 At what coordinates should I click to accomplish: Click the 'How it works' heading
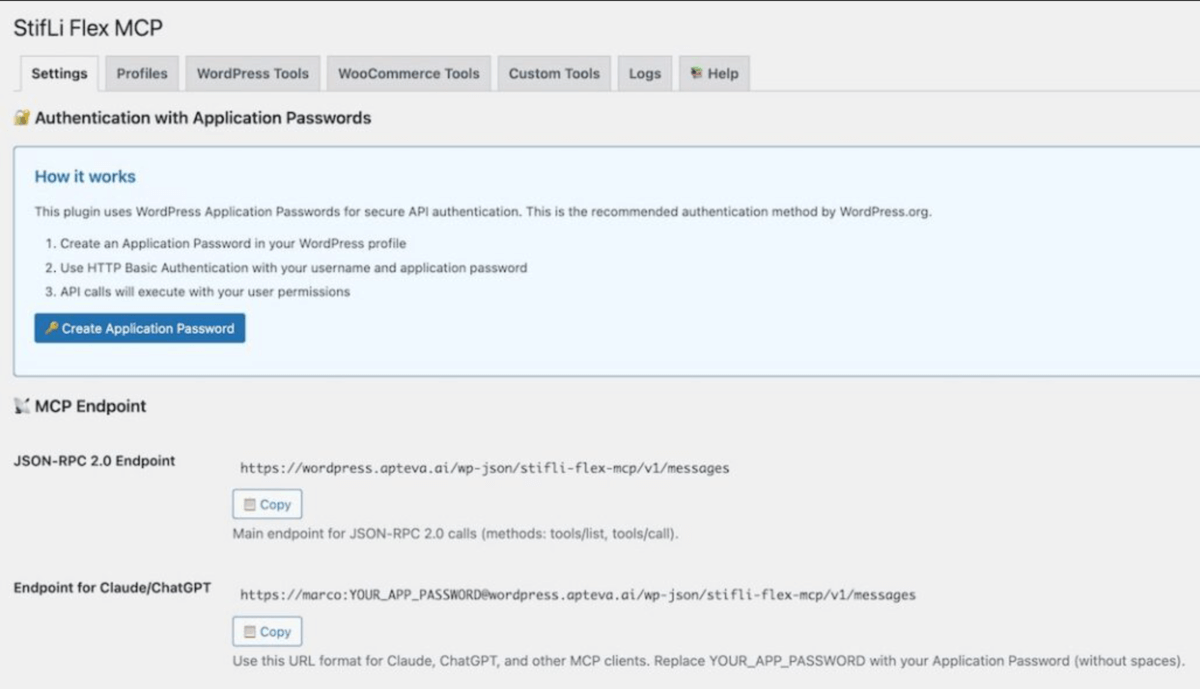pyautogui.click(x=85, y=177)
